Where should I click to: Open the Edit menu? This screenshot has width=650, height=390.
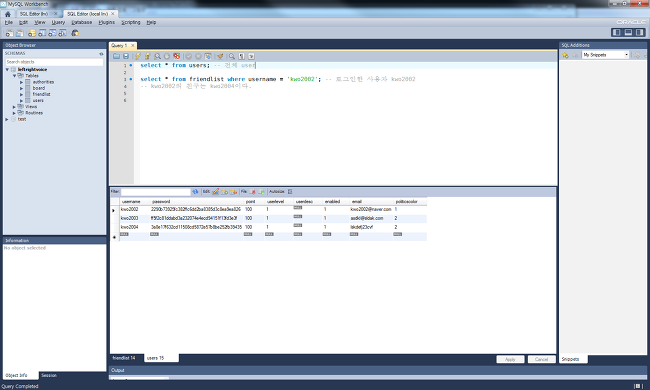pyautogui.click(x=23, y=22)
